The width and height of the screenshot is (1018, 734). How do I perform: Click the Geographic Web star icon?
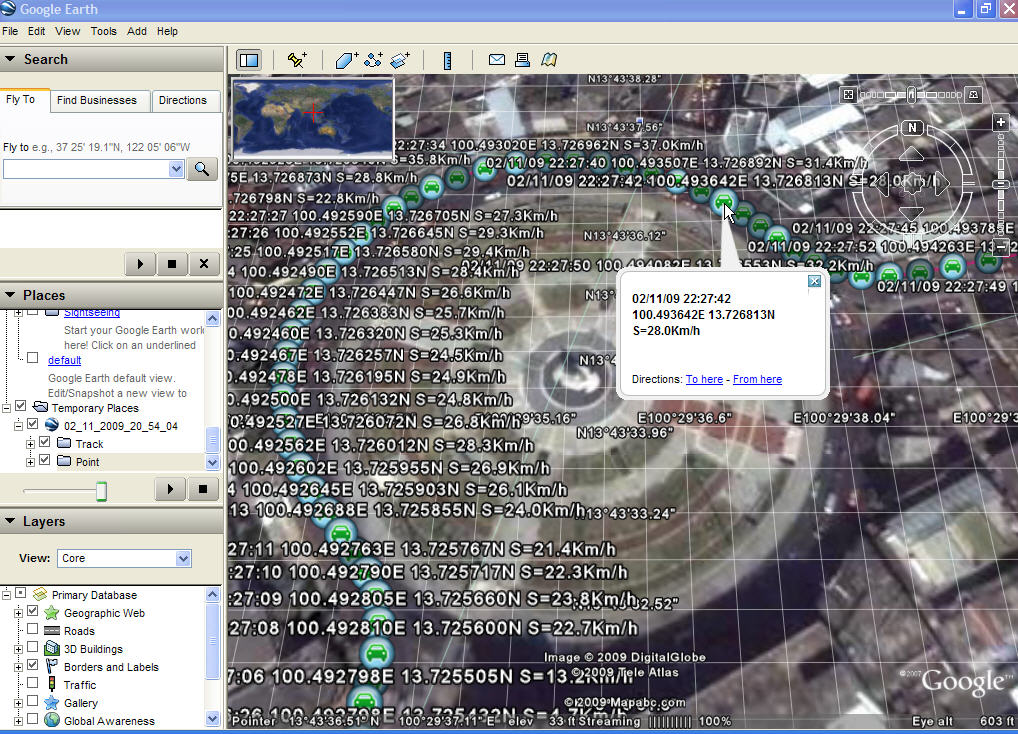52,613
